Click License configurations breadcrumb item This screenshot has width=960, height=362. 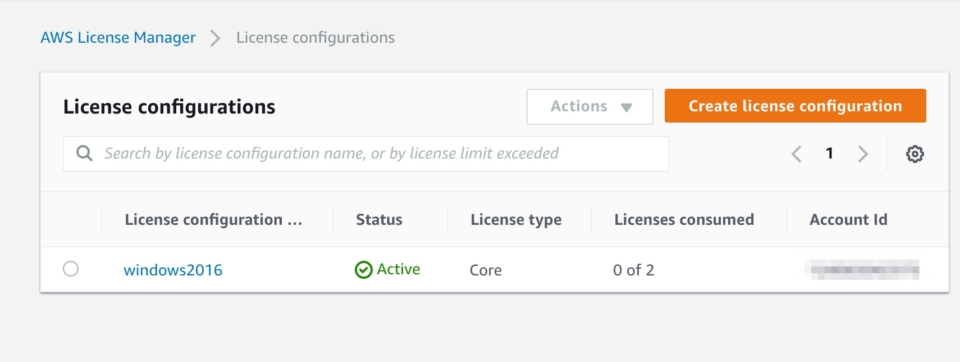click(315, 38)
